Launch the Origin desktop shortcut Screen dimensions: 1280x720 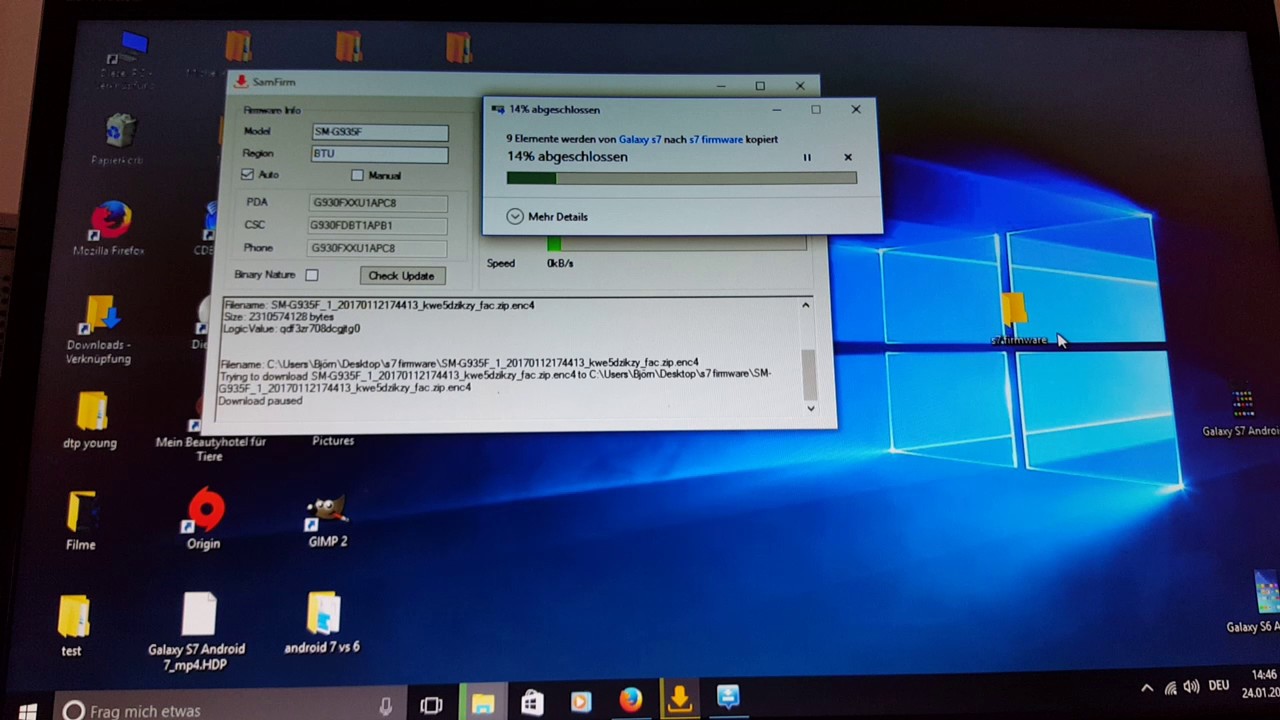pyautogui.click(x=204, y=518)
